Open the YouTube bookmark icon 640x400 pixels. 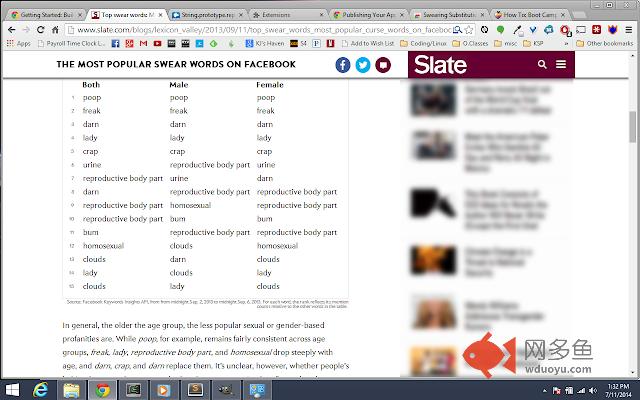(x=158, y=43)
